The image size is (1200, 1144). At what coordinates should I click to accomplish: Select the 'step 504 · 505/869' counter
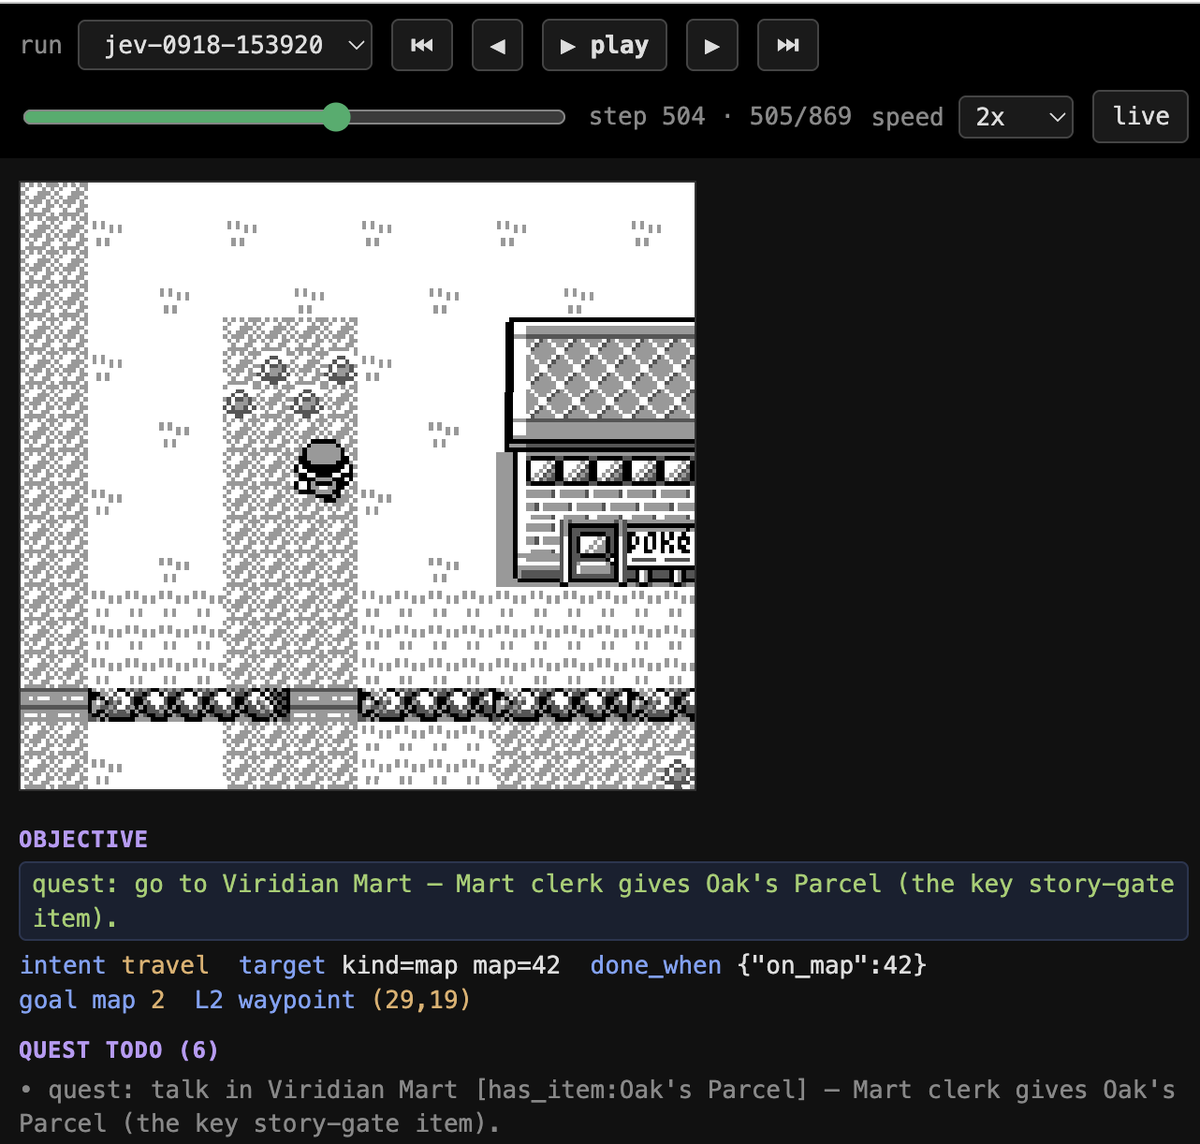click(x=720, y=117)
